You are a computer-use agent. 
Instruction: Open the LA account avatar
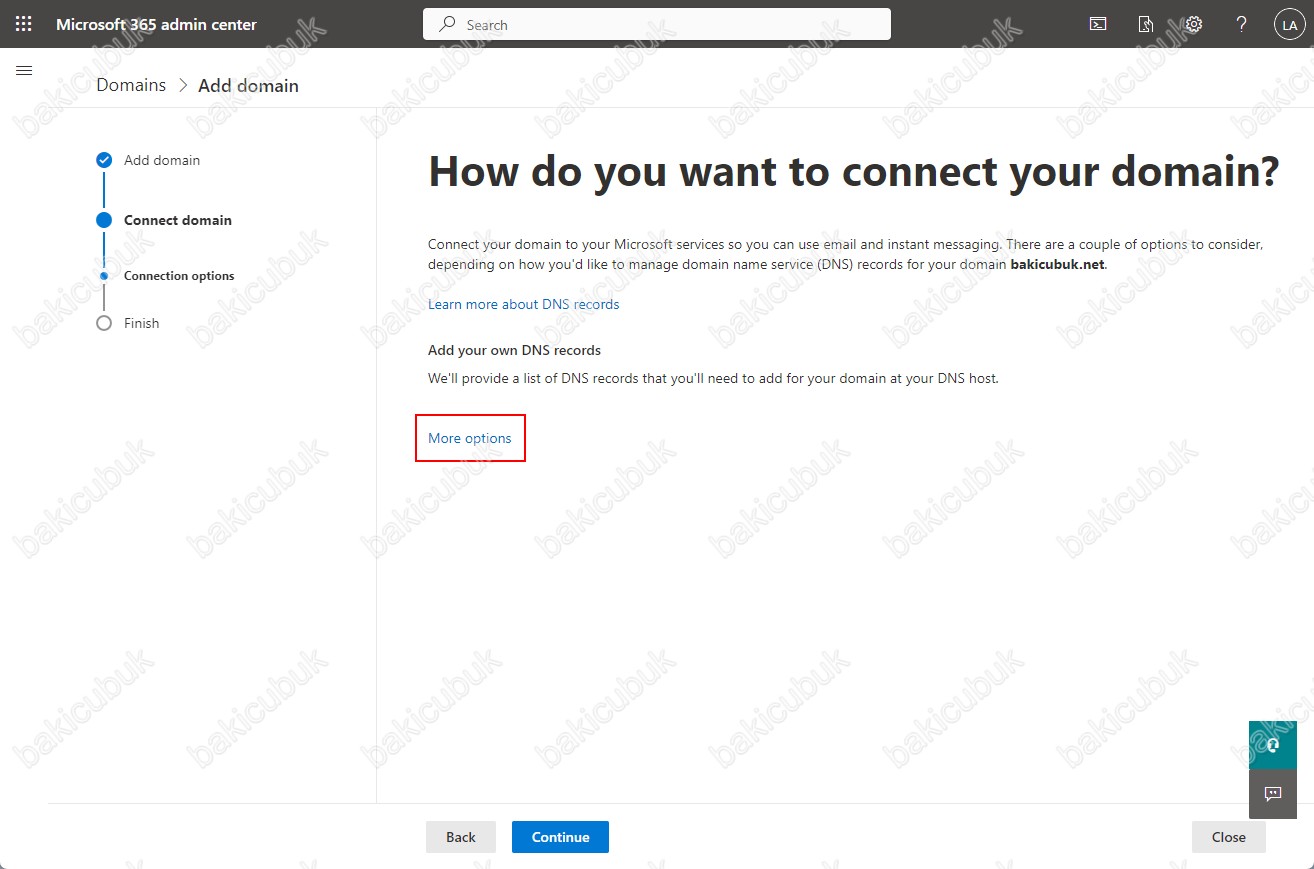pos(1288,25)
